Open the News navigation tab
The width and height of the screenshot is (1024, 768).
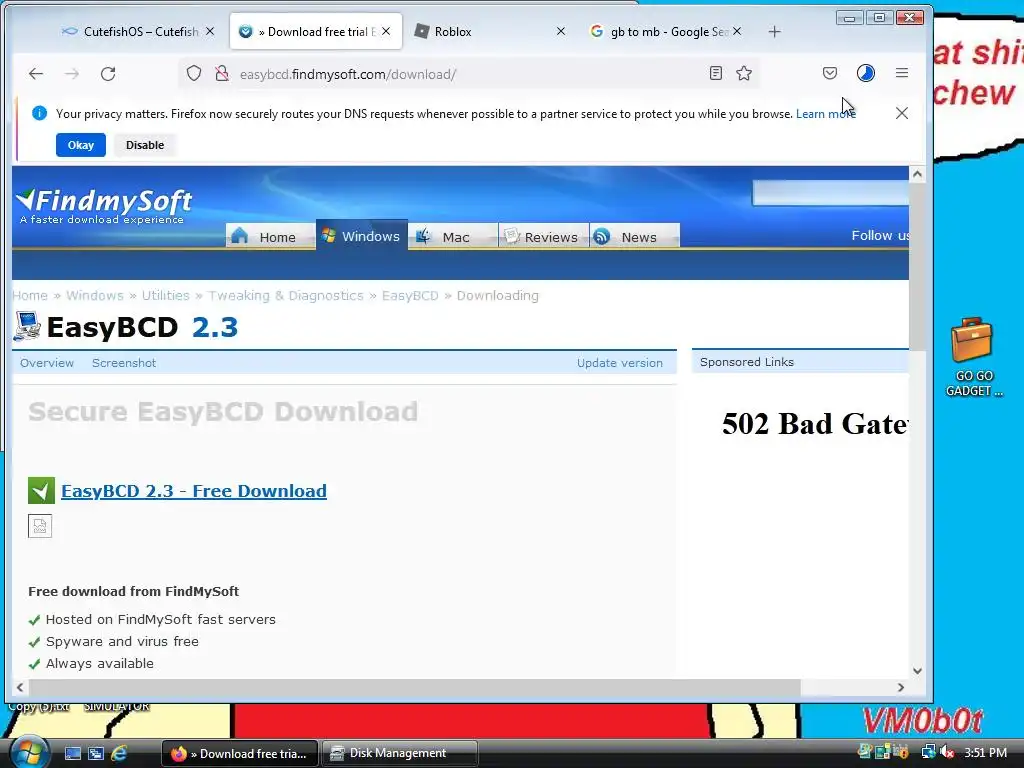coord(635,236)
